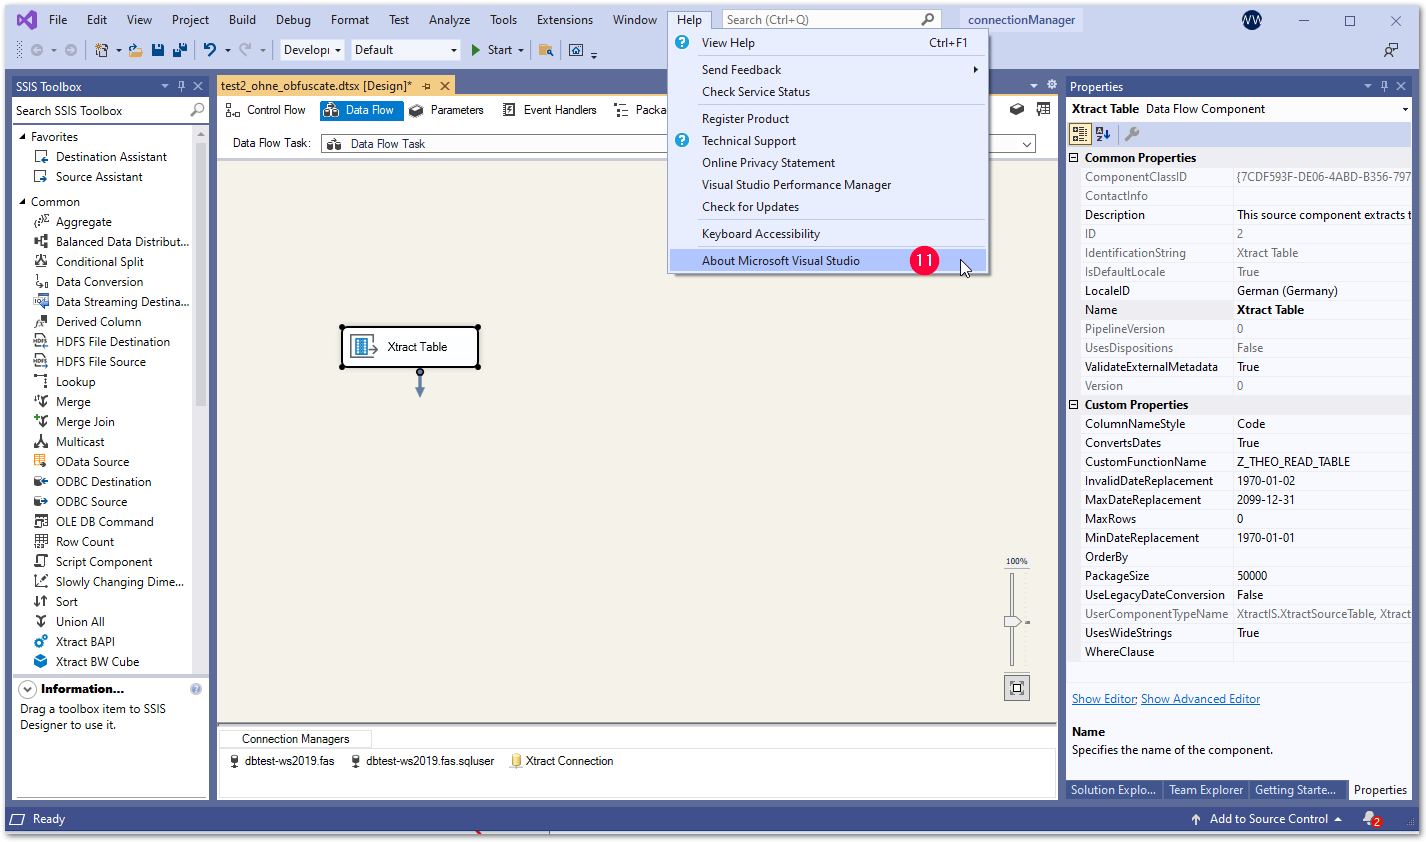
Task: Click the Xtract Table component on the canvas
Action: (410, 347)
